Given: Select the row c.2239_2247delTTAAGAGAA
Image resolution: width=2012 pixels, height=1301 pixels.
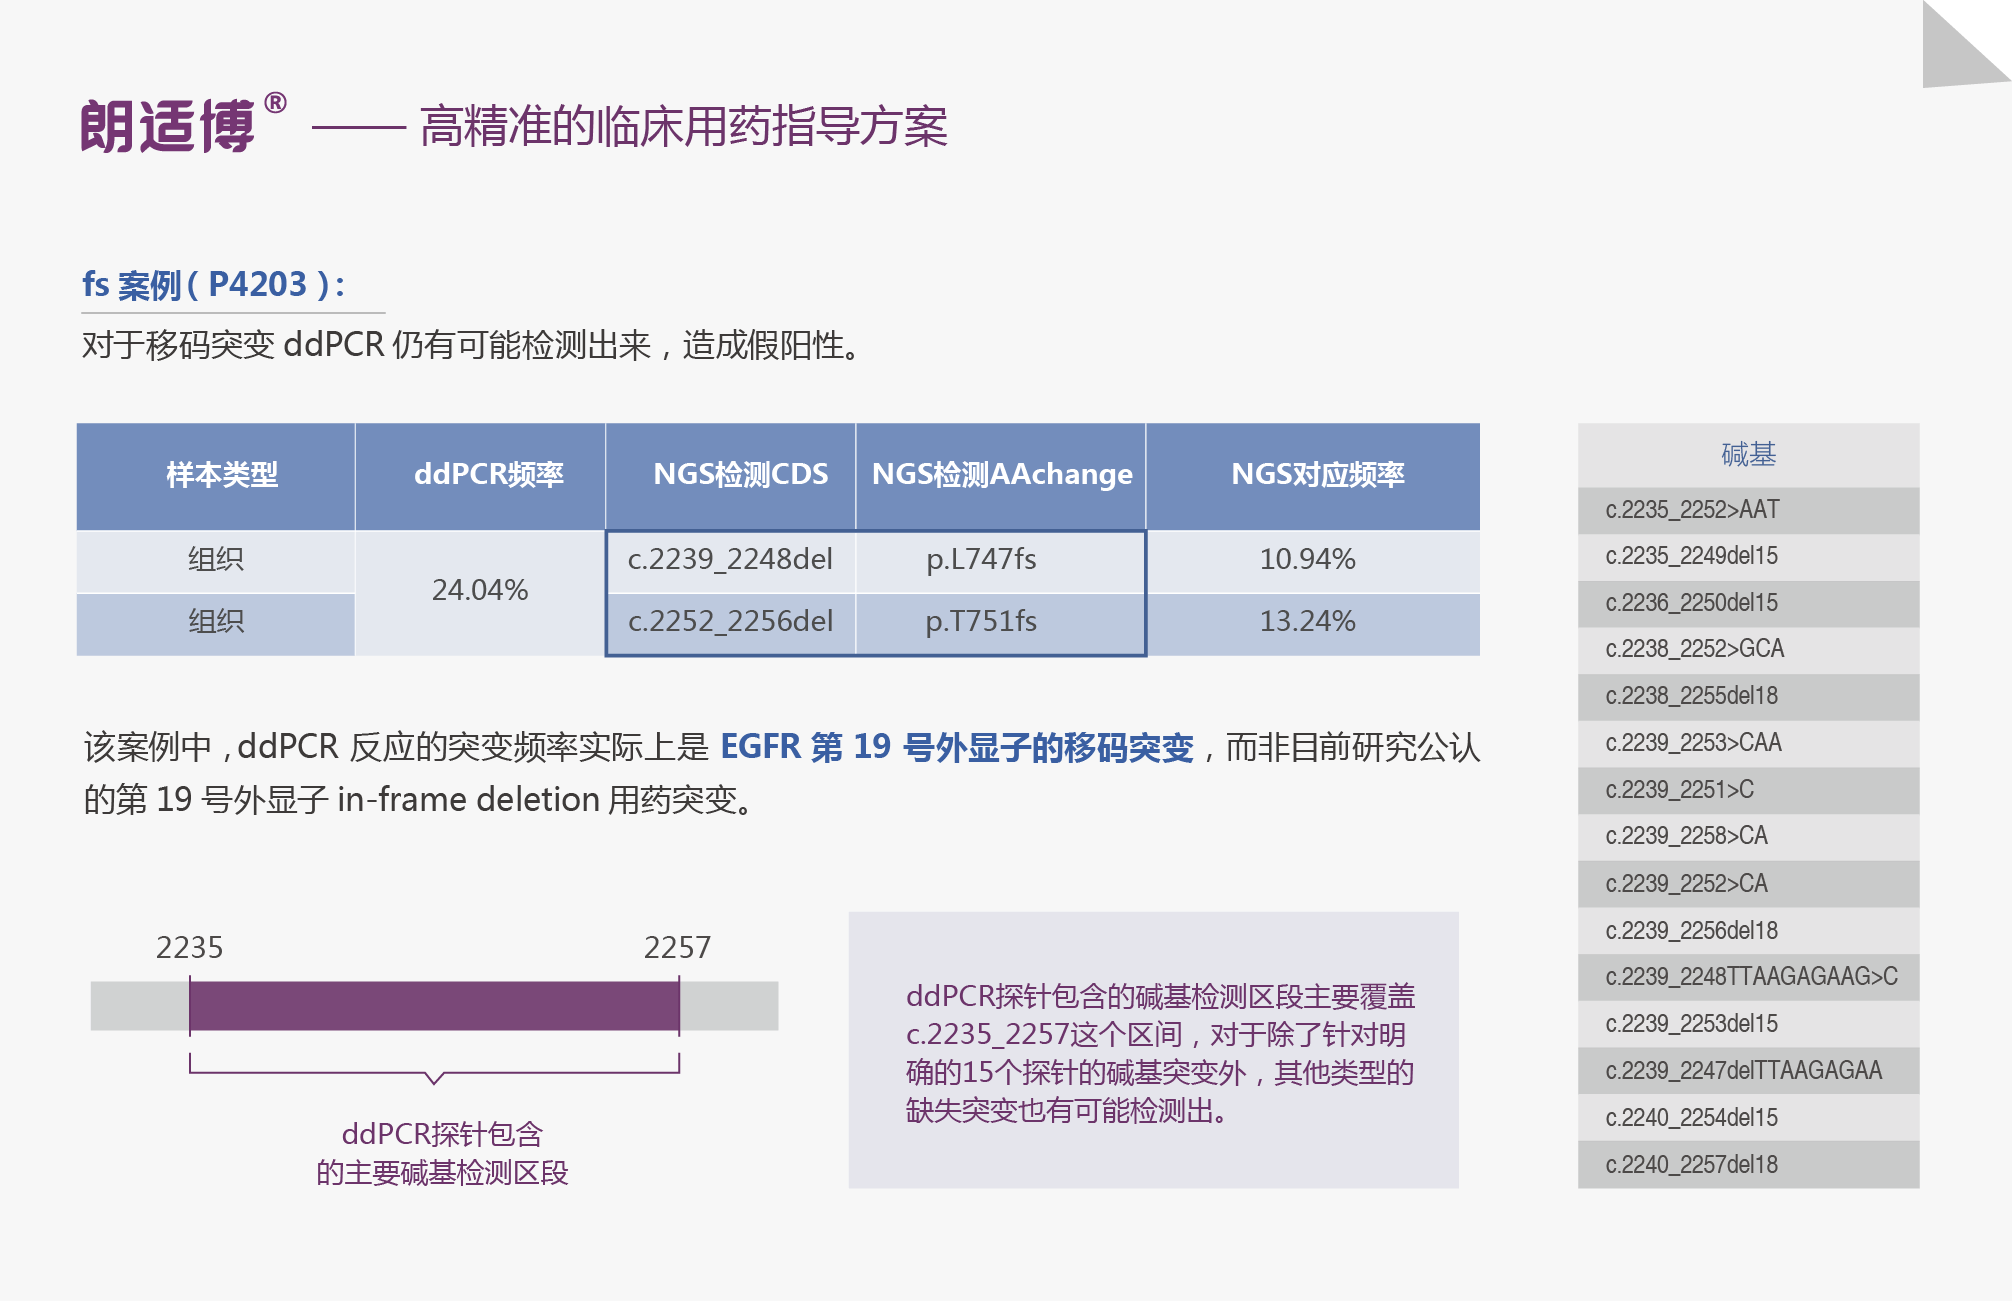Looking at the screenshot, I should [x=1748, y=1071].
